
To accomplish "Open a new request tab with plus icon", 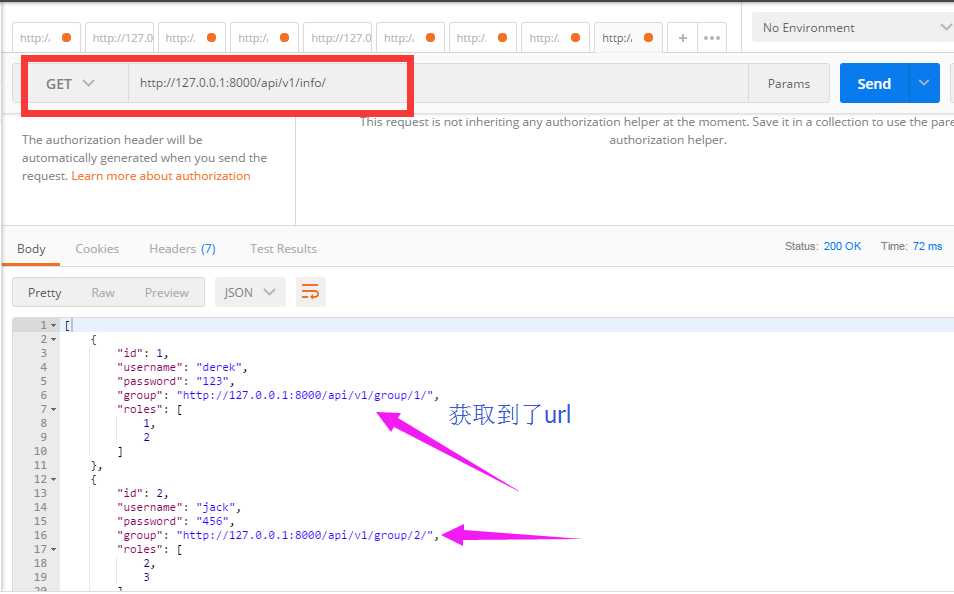I will [x=682, y=38].
